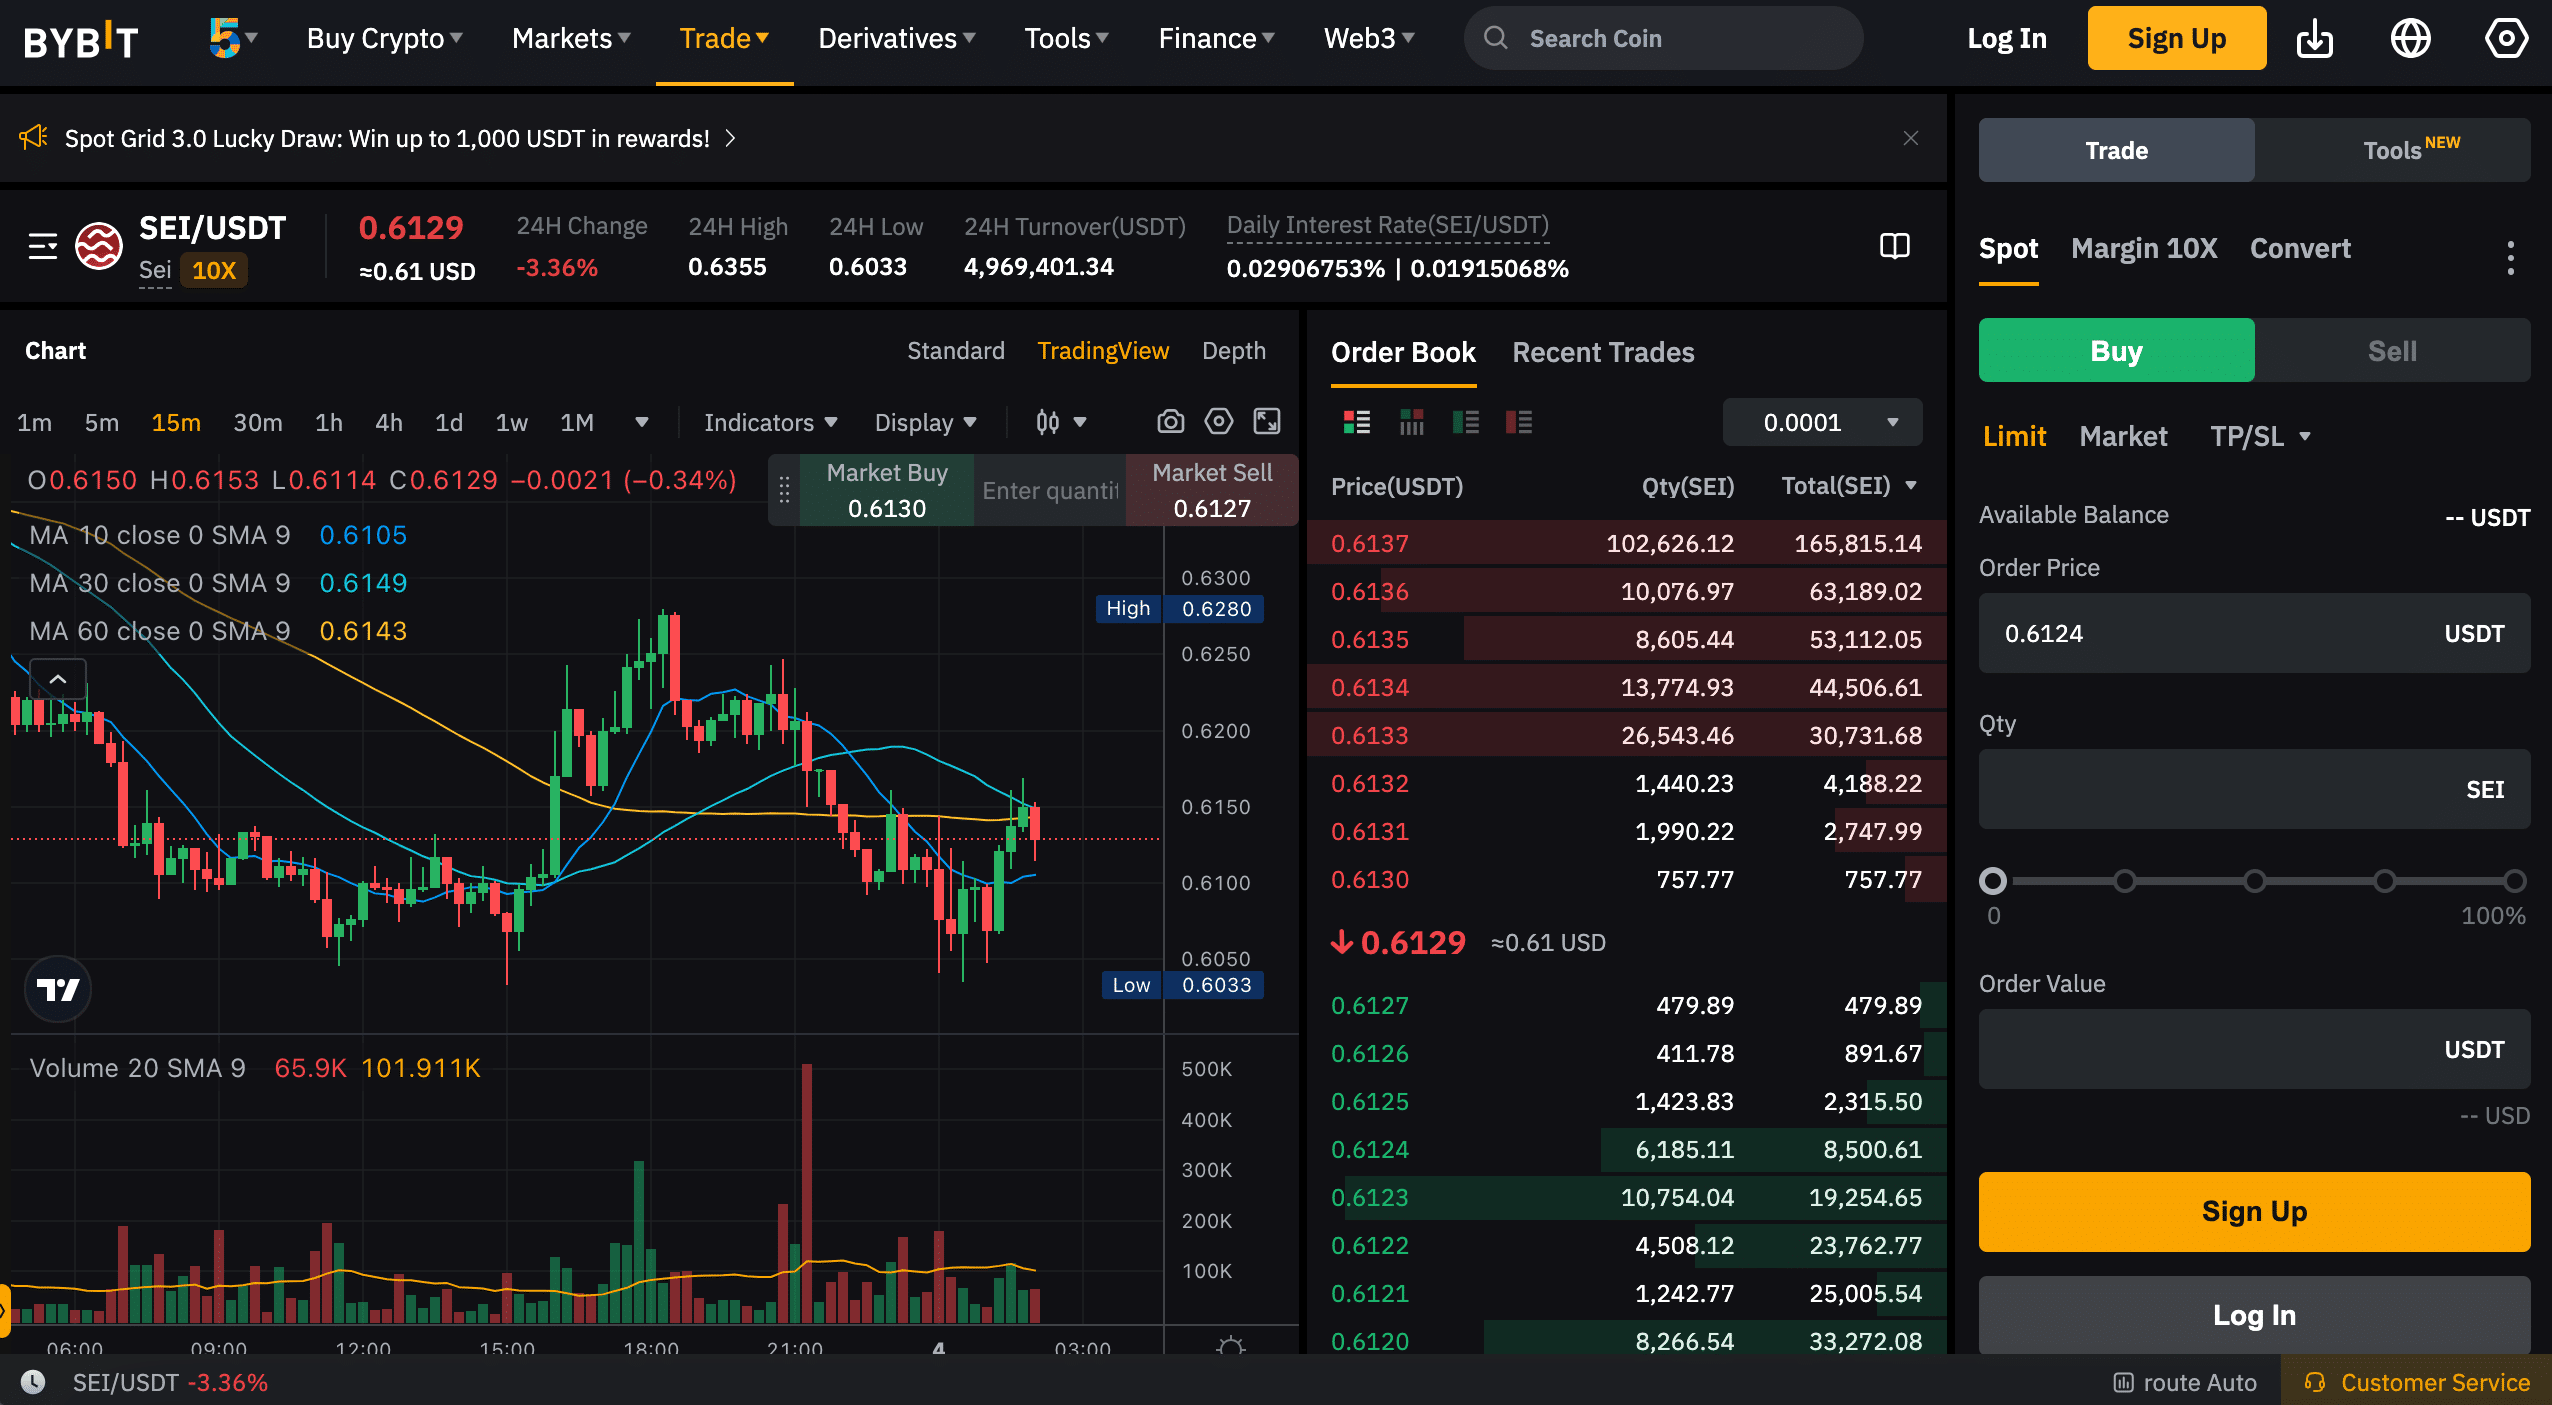Viewport: 2552px width, 1405px height.
Task: Open chart settings gear icon
Action: (x=1218, y=422)
